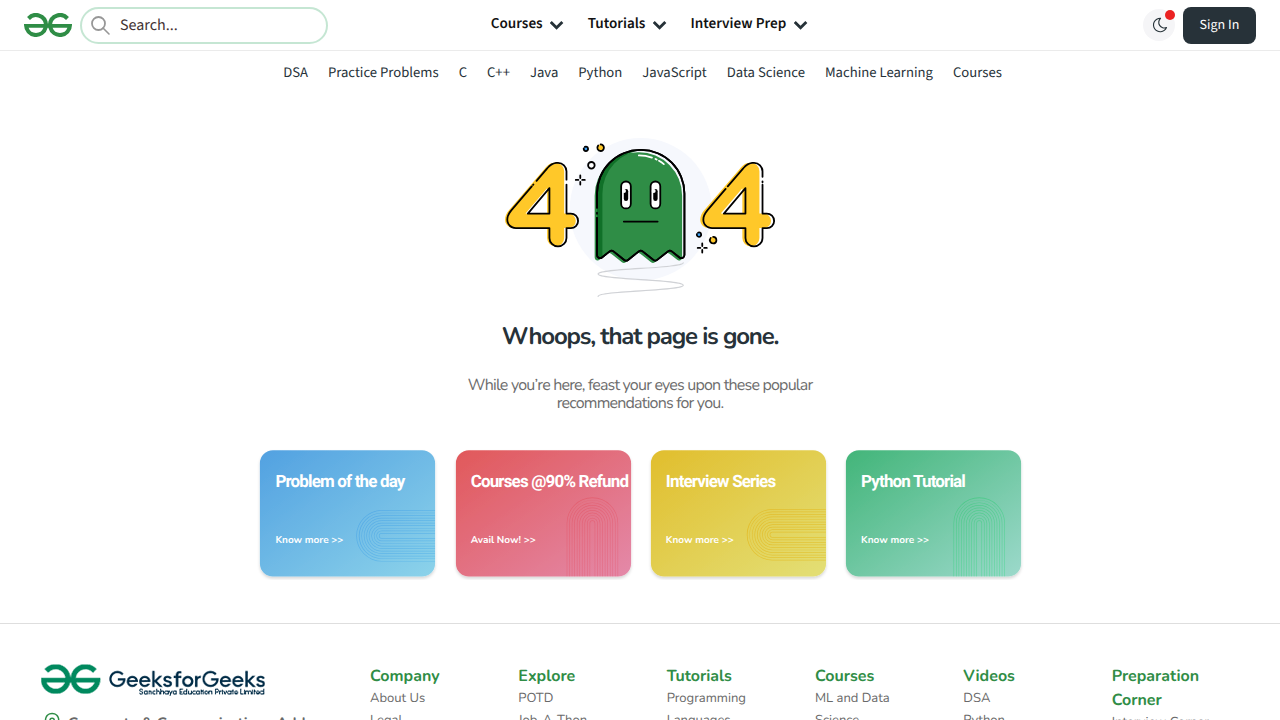Viewport: 1280px width, 720px height.
Task: Open About Us footer link
Action: click(x=397, y=698)
